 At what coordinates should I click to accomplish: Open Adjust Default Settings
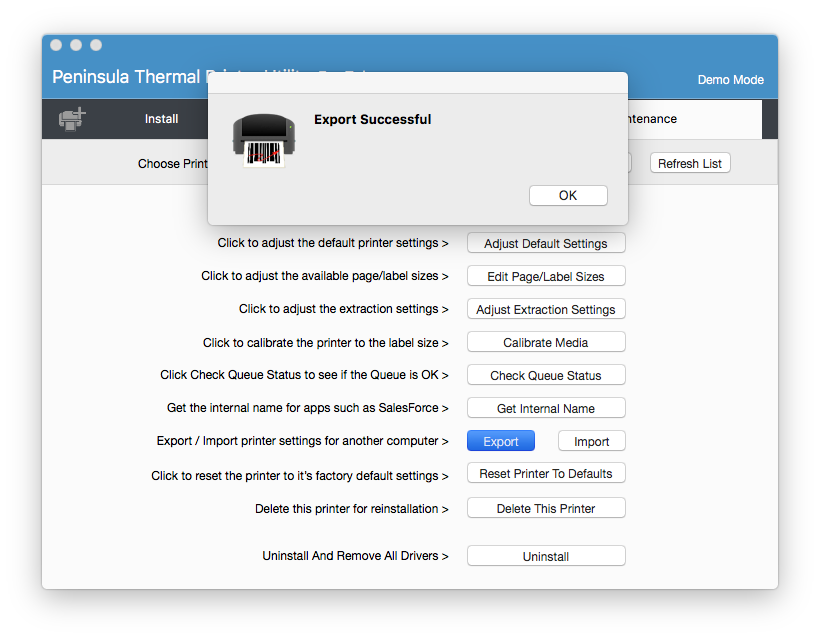pyautogui.click(x=546, y=243)
